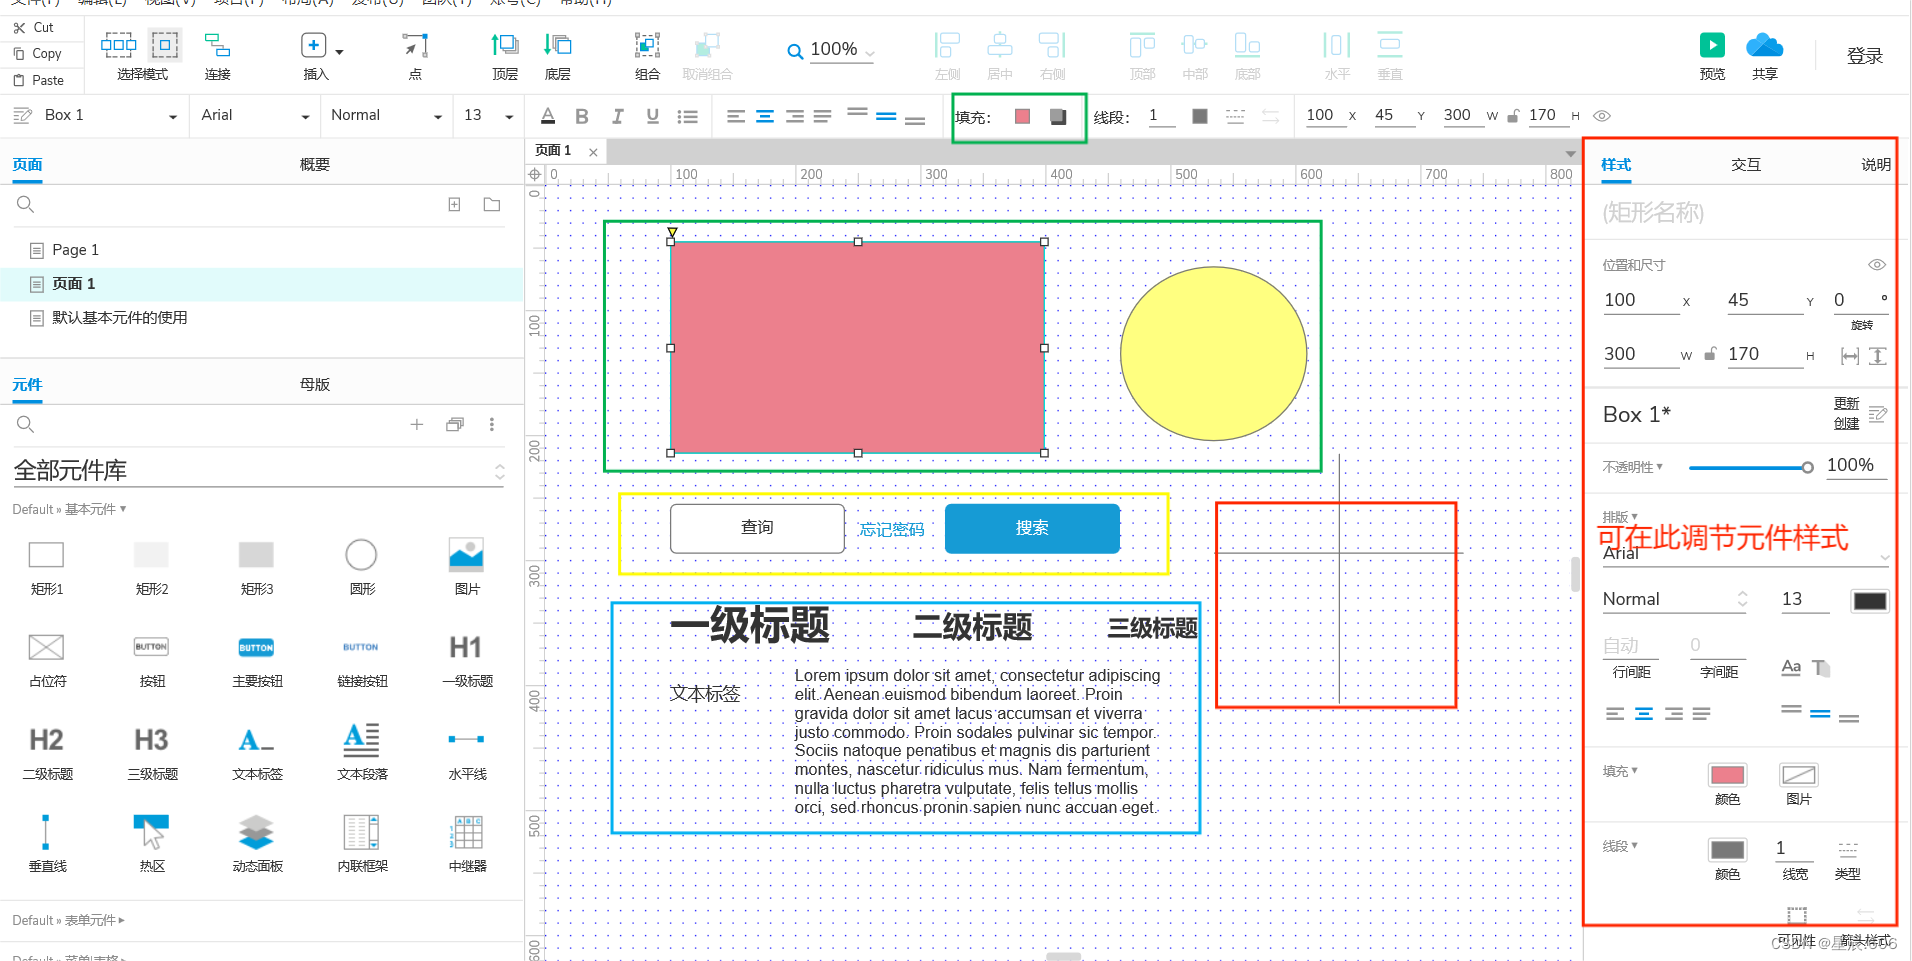
Task: Select the 主要按钮 primary button widget
Action: [256, 660]
